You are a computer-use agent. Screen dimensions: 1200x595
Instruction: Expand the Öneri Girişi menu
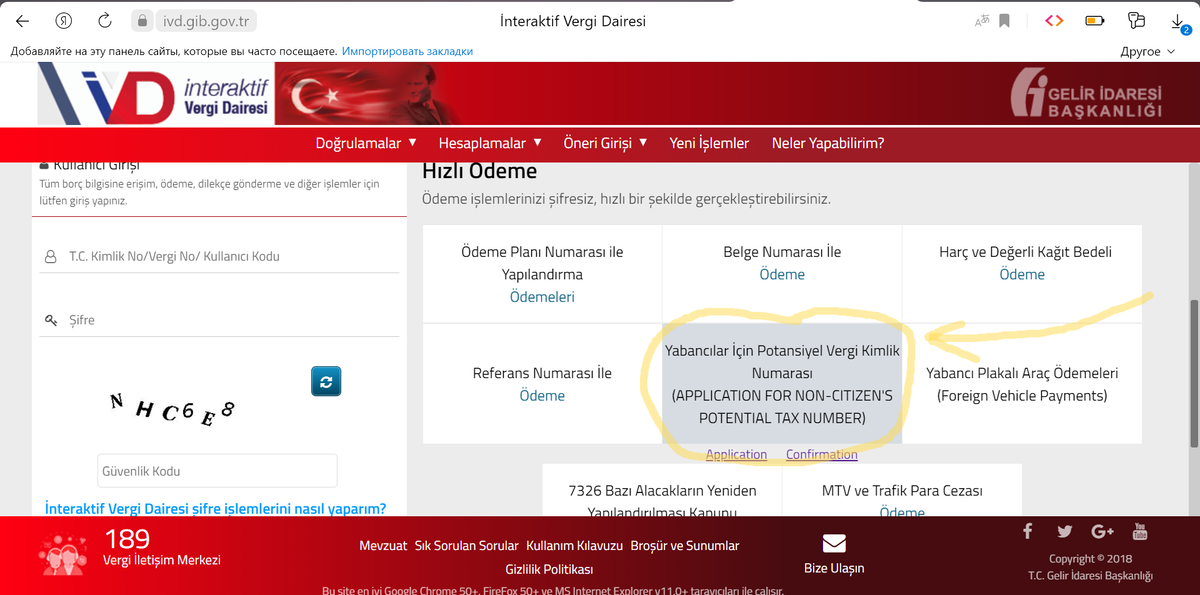click(x=605, y=143)
